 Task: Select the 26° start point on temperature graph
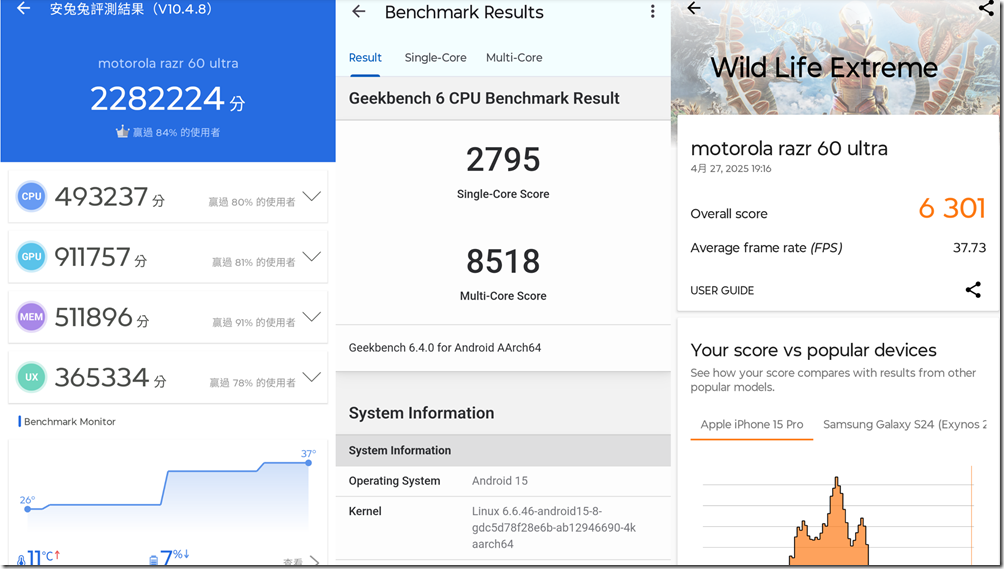tap(28, 509)
